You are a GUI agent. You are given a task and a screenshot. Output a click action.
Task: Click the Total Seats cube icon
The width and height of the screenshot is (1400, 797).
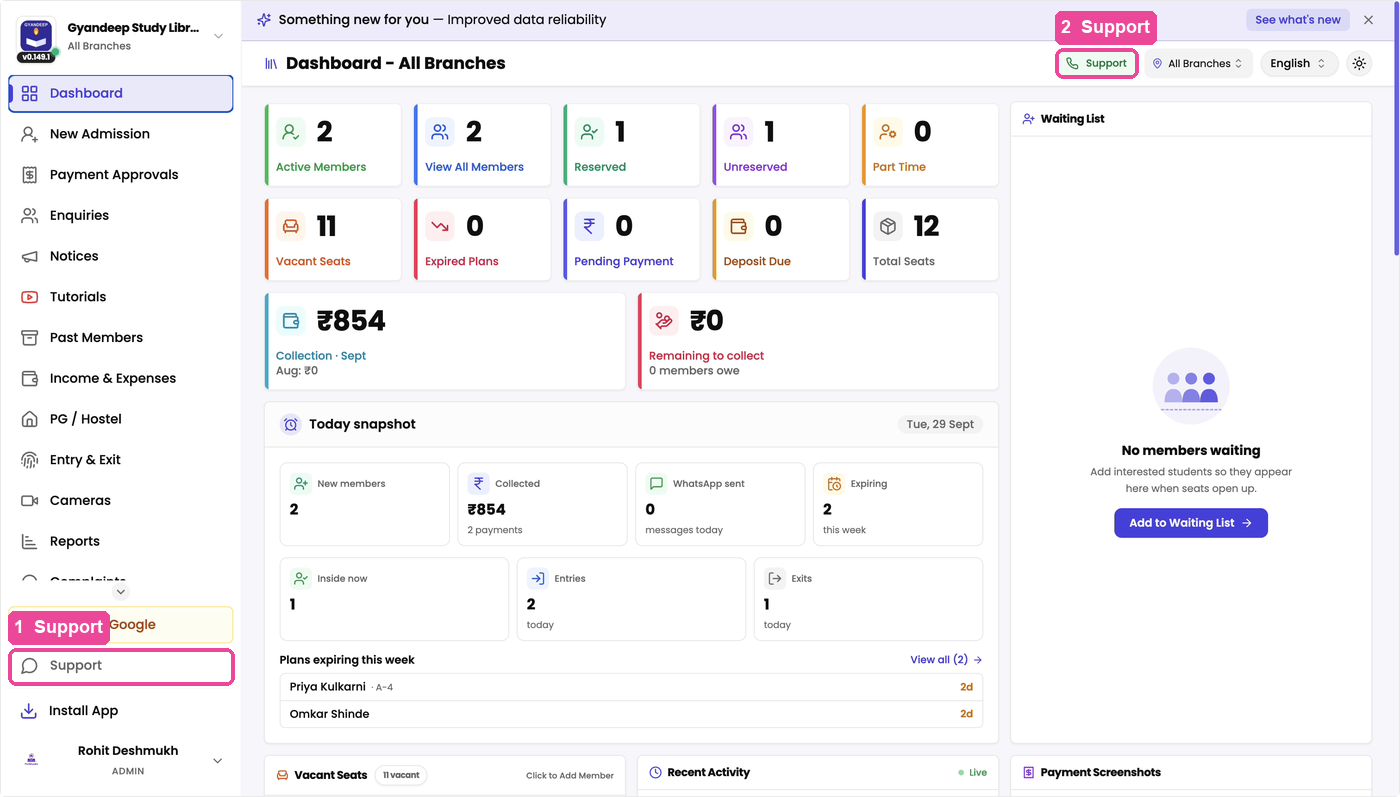tap(887, 226)
